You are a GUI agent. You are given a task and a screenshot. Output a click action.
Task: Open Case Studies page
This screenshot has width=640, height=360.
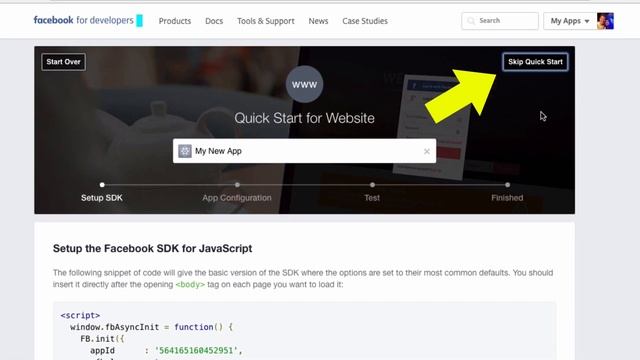point(365,21)
